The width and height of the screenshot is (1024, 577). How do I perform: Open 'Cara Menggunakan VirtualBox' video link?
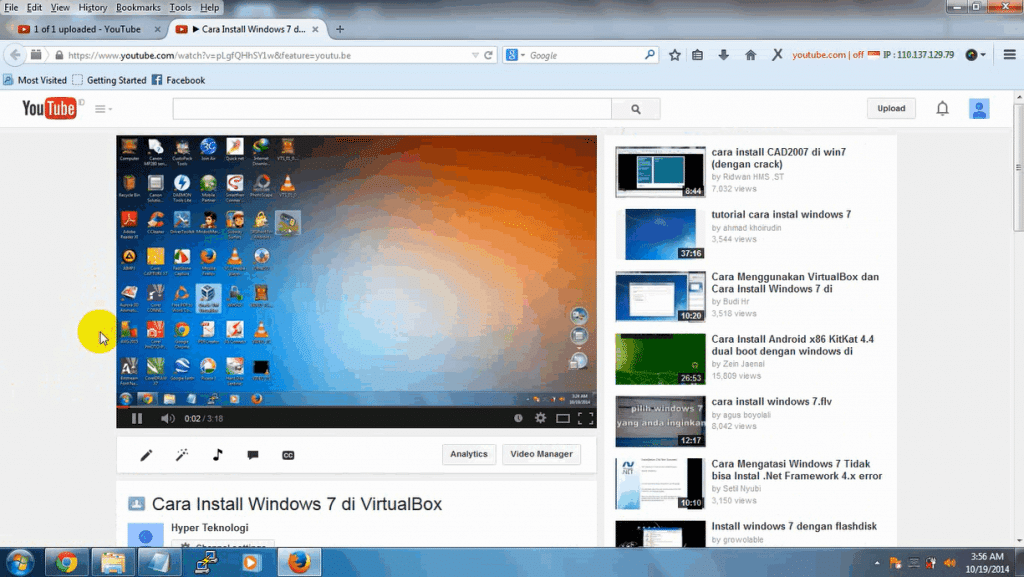795,283
